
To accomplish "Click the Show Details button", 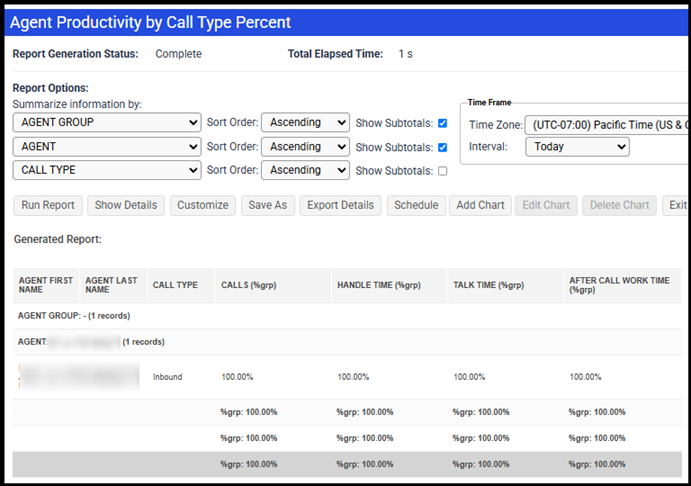I will [x=126, y=205].
